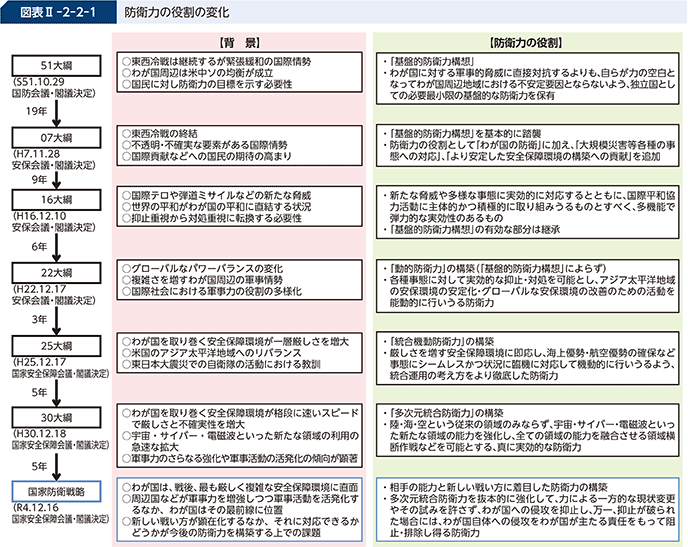Click the 国家防衛戦略 box
The image size is (688, 547).
[56, 492]
